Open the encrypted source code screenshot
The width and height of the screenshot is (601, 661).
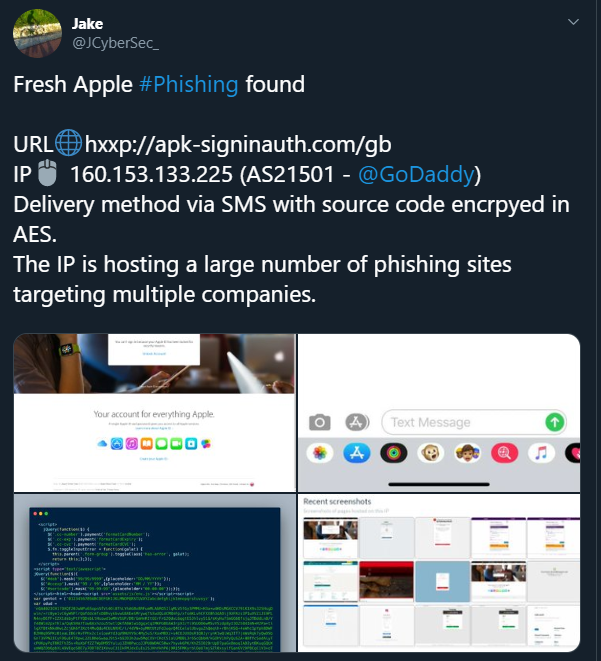click(154, 573)
